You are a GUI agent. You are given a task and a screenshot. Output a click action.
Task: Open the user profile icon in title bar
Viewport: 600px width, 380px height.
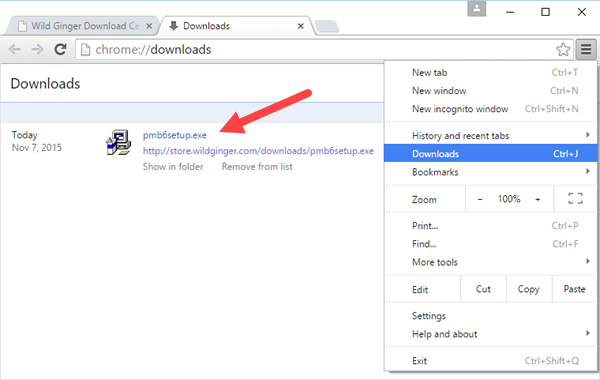tap(476, 8)
